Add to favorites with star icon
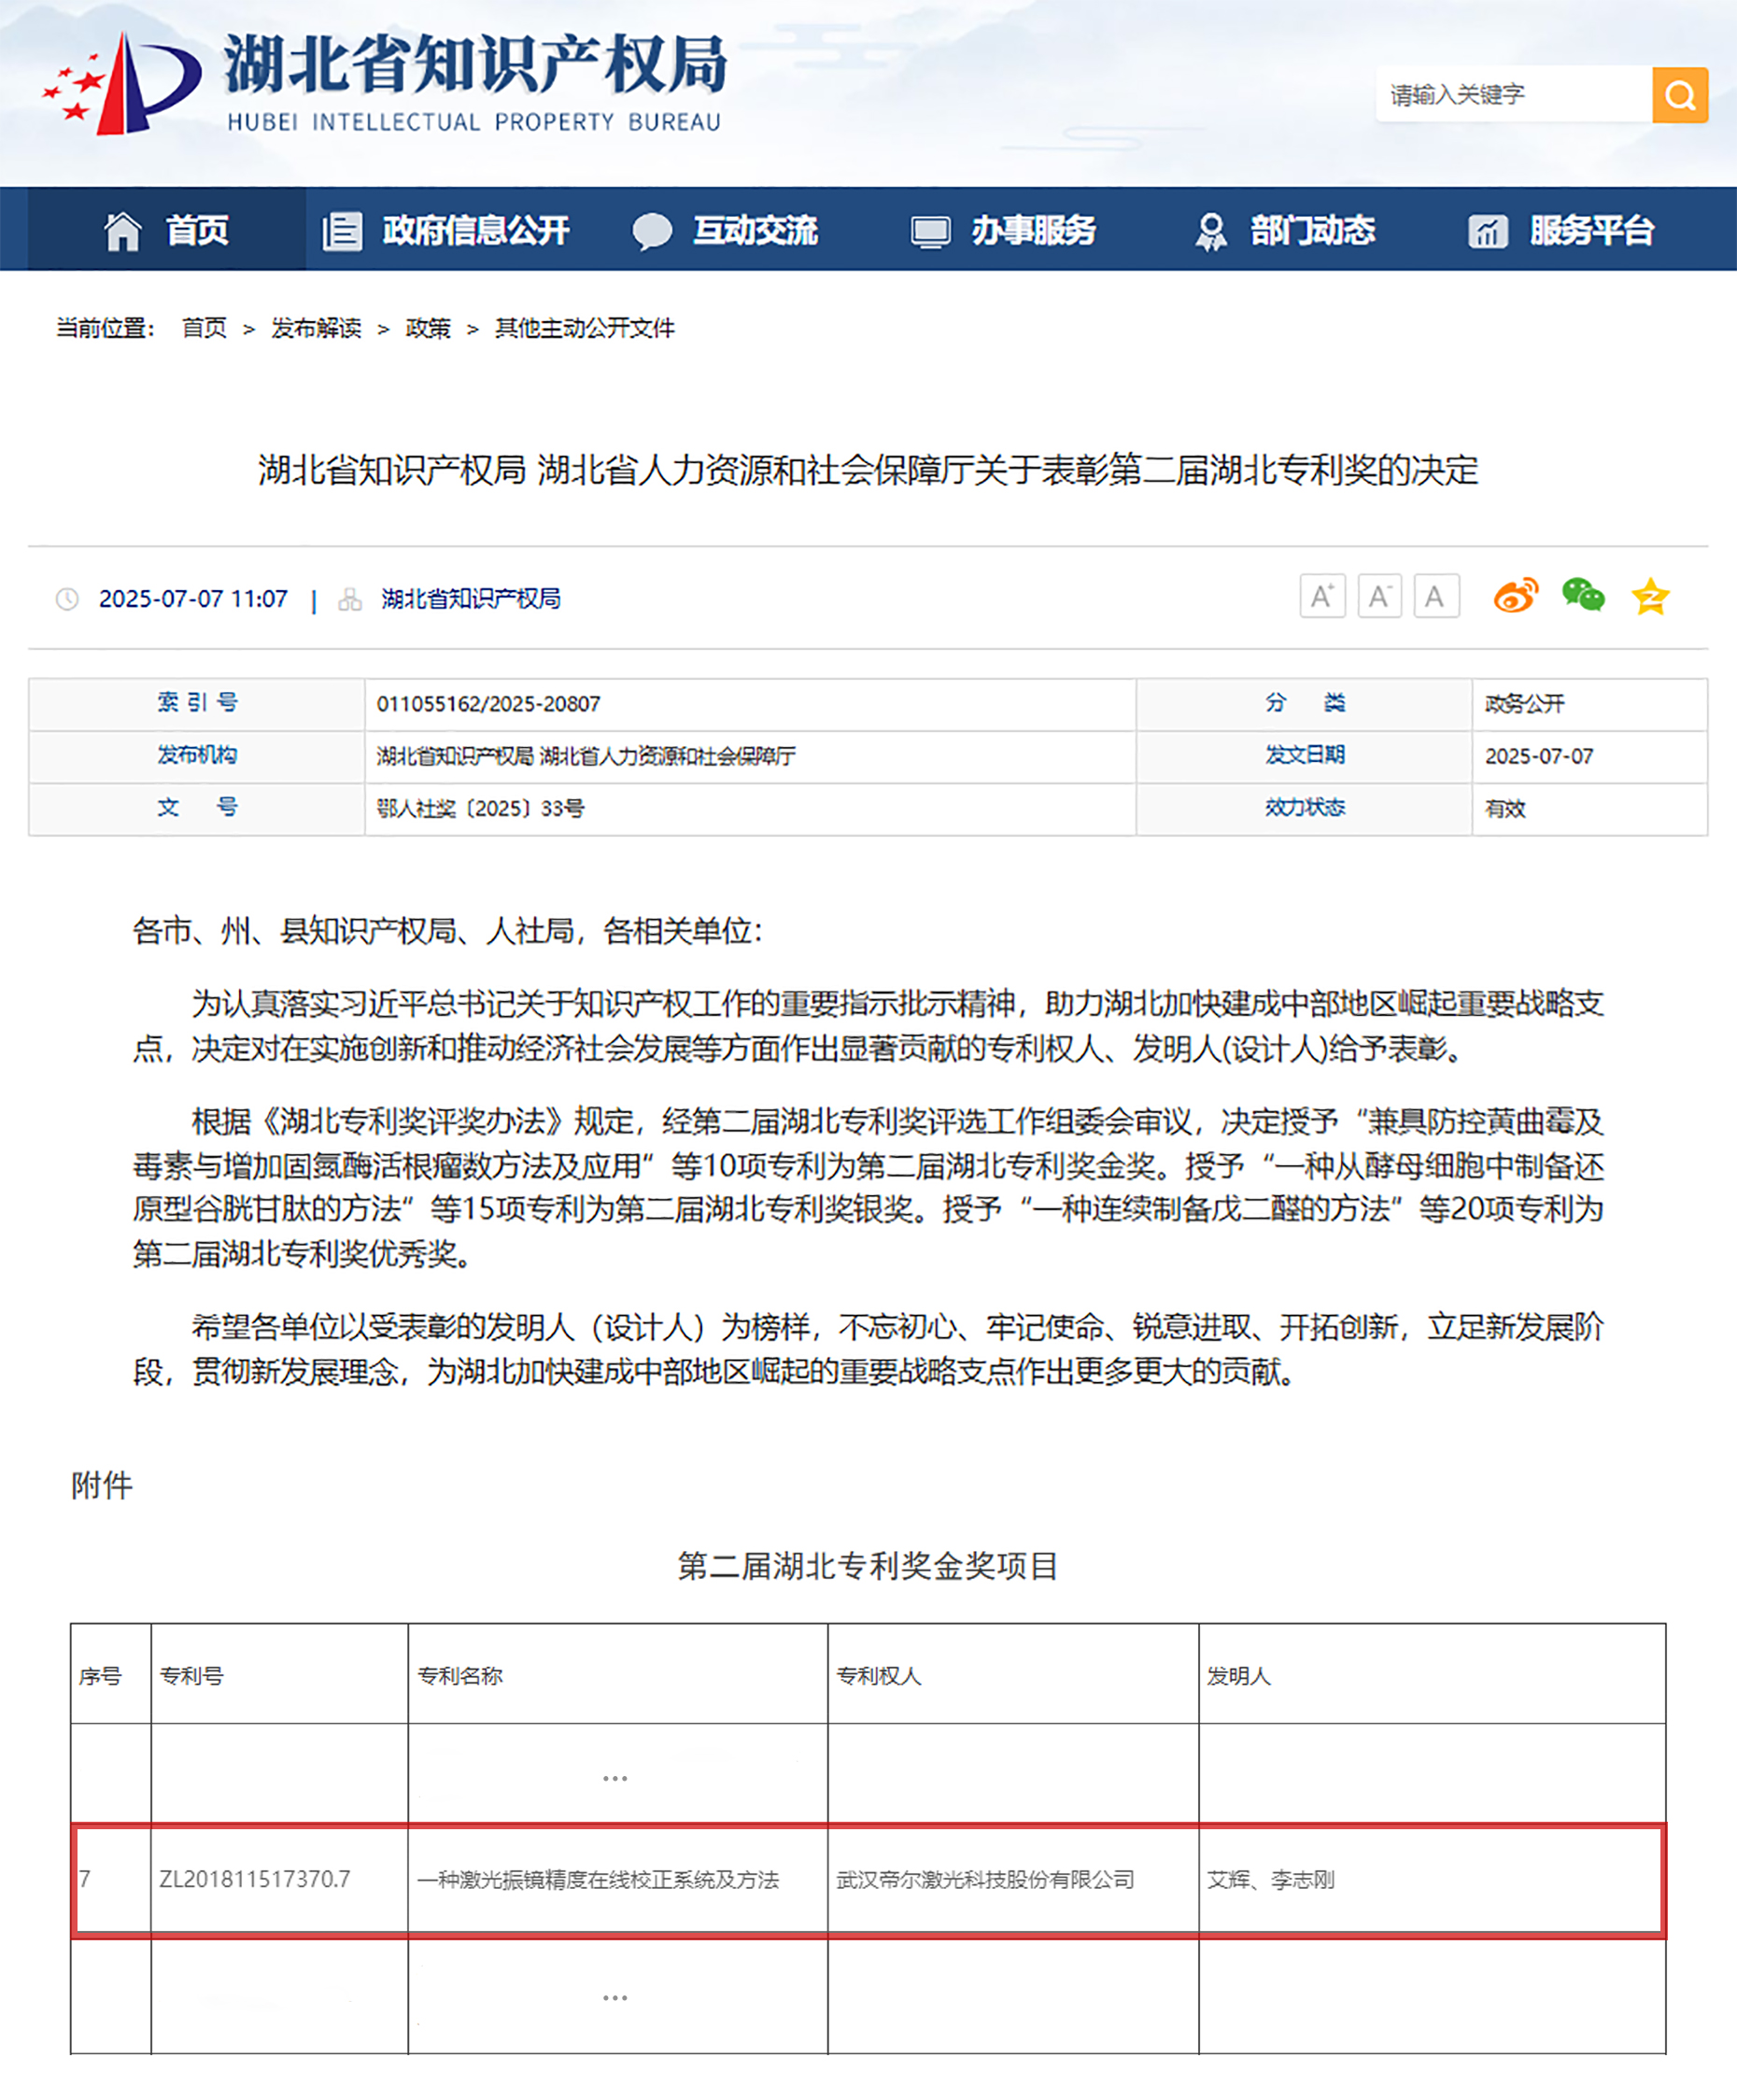Screen dimensions: 1737x2100 point(1650,597)
